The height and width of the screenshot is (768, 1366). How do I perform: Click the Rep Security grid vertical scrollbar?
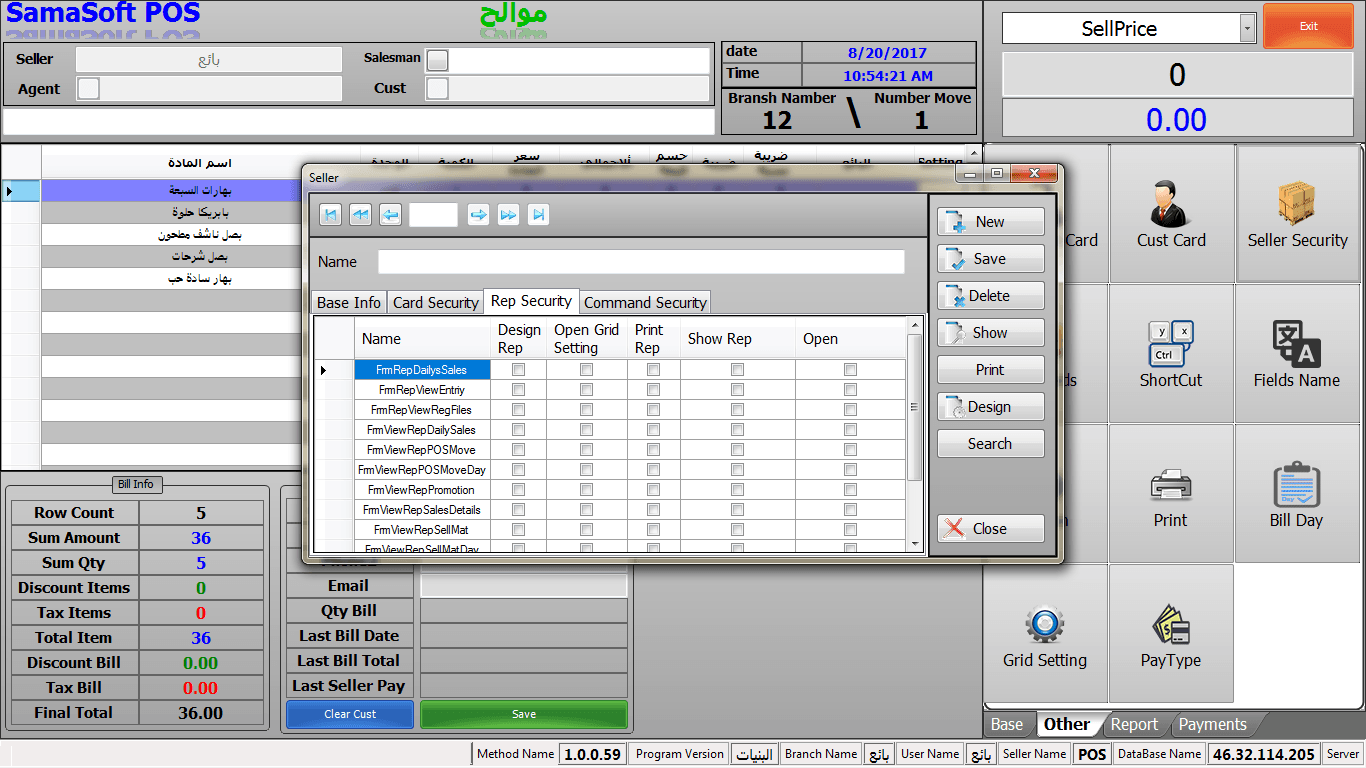tap(914, 434)
